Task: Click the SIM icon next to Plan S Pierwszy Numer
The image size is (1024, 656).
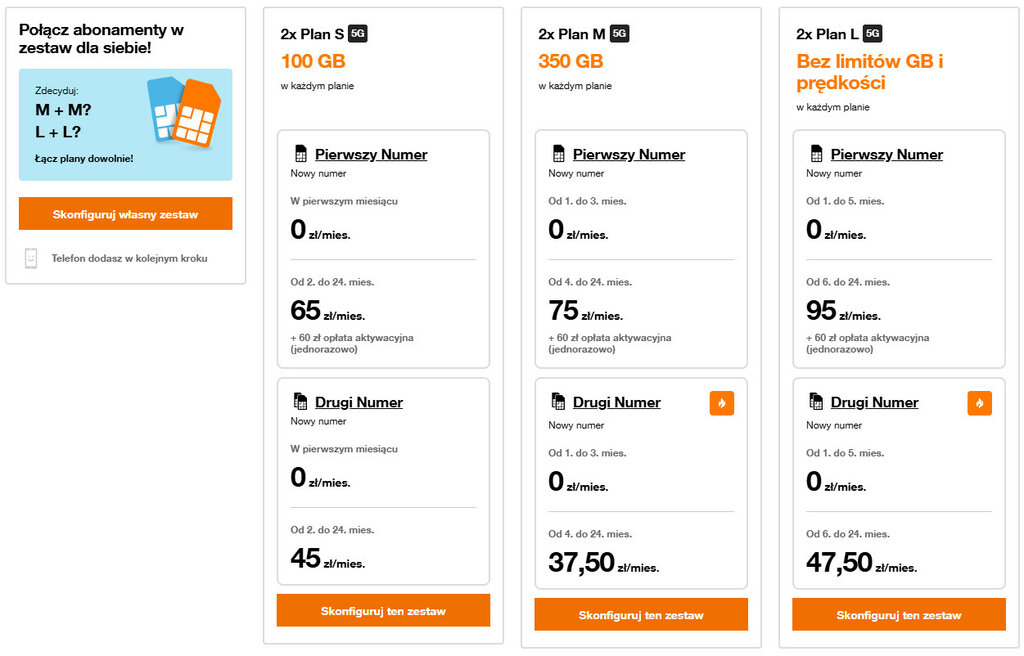Action: tap(300, 154)
